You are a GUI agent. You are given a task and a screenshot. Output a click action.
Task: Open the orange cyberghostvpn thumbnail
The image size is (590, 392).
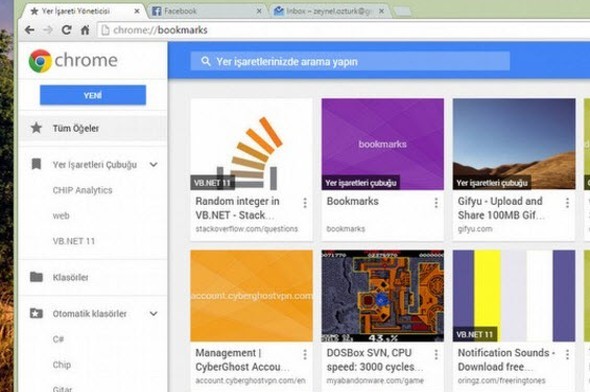click(x=251, y=296)
